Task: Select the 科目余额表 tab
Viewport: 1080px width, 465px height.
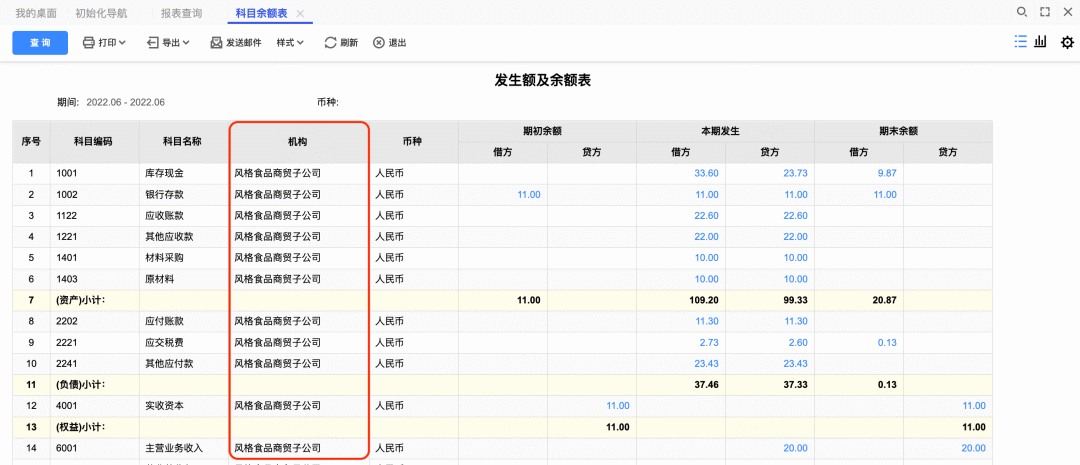Action: point(261,13)
